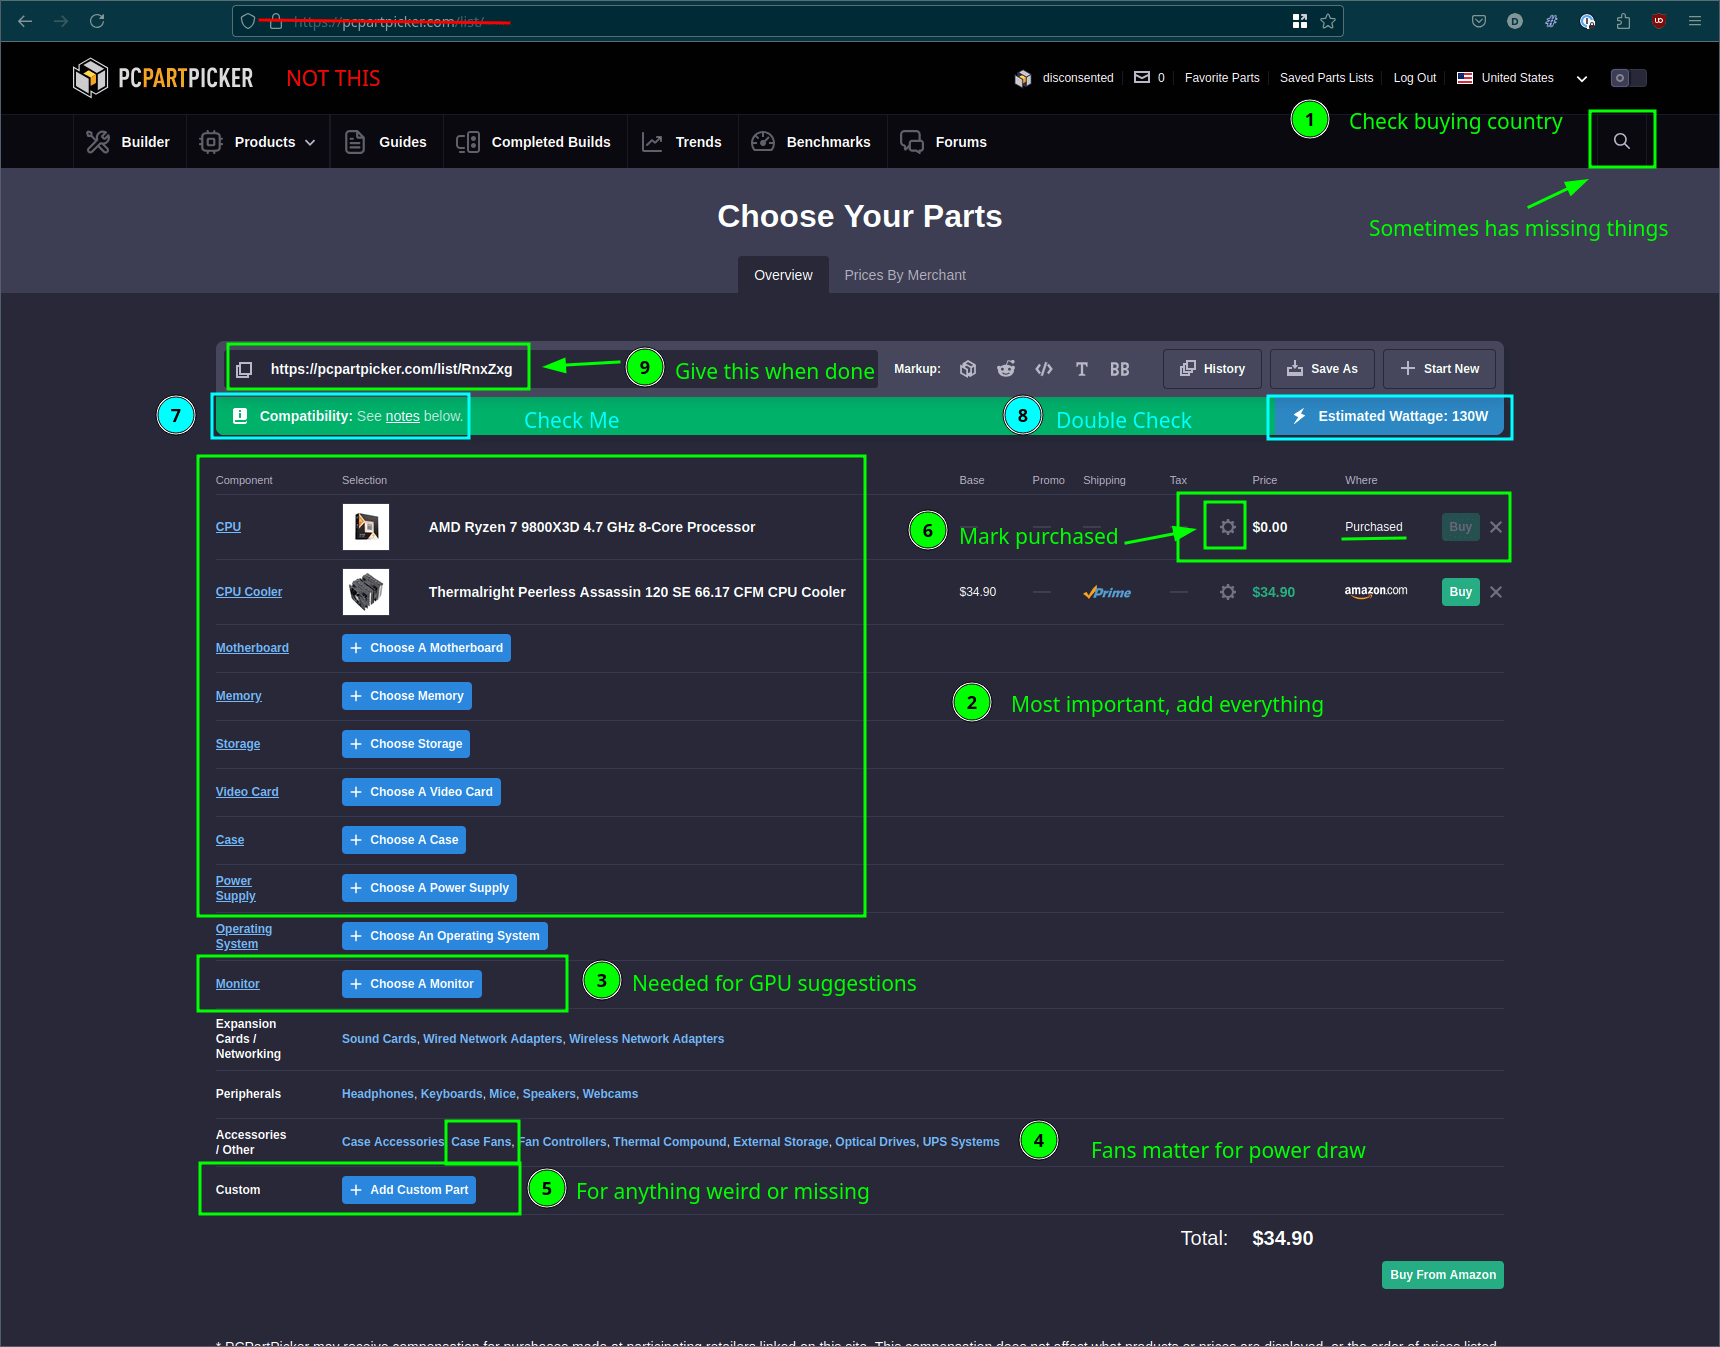Open the browser hamburger menu
The height and width of the screenshot is (1347, 1720).
[1695, 21]
